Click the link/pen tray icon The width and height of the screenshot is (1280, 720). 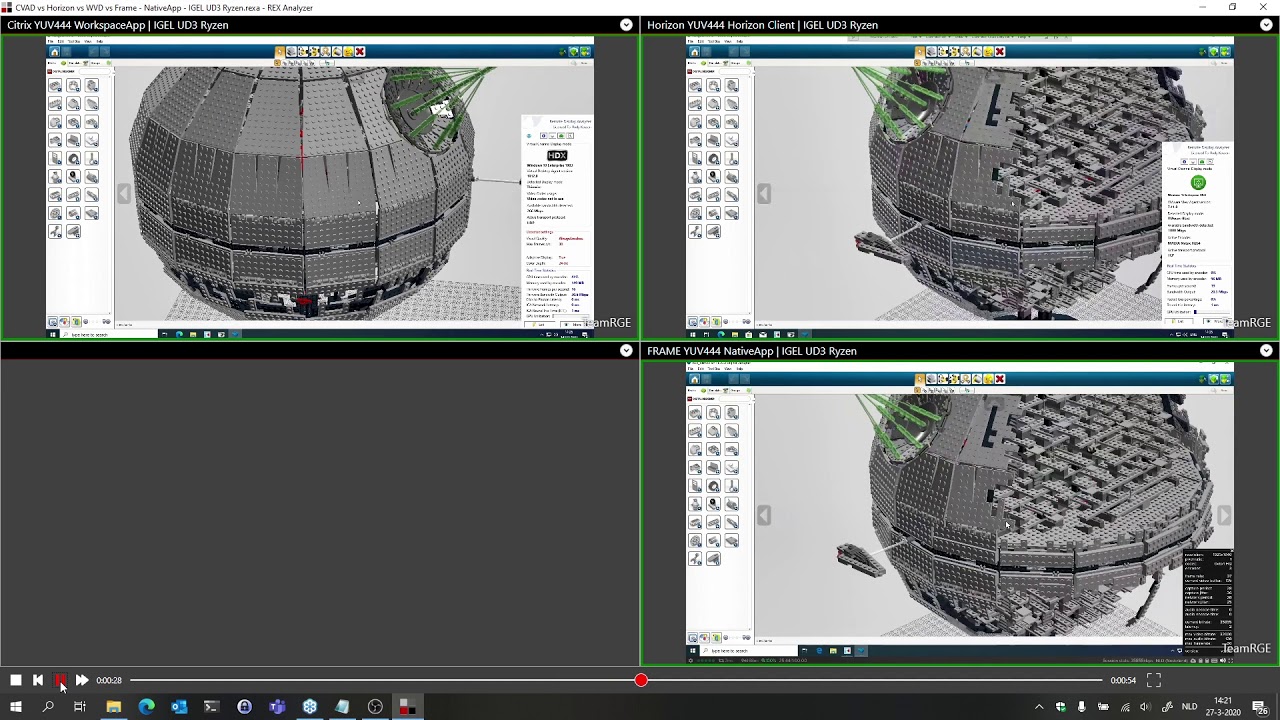(1167, 707)
